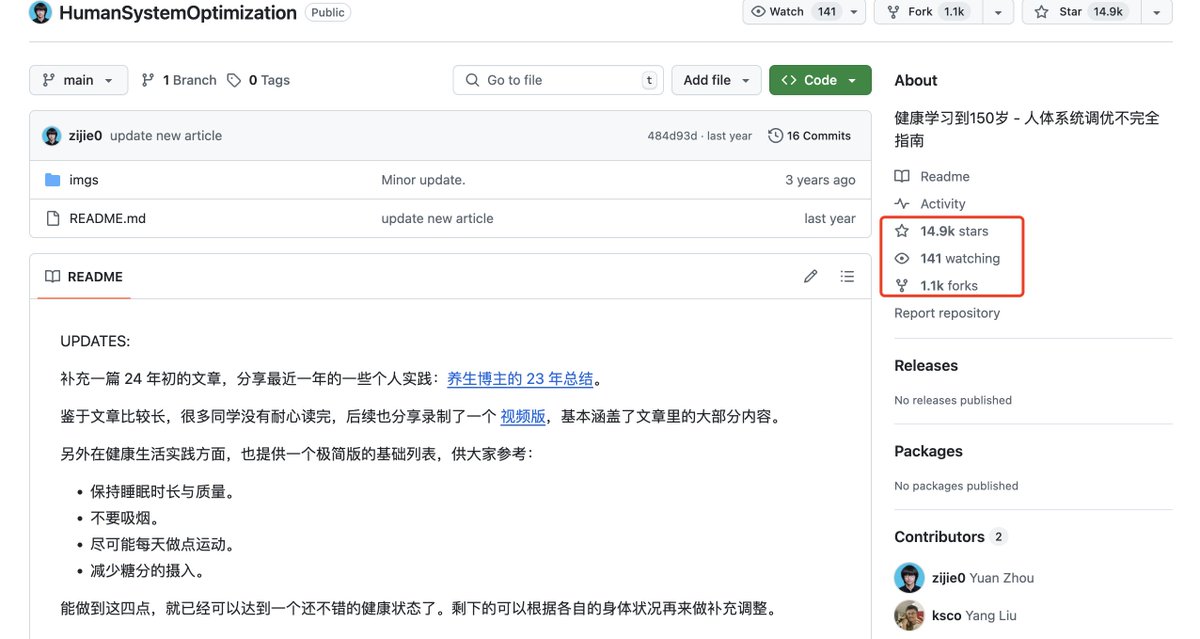Expand the green Code dropdown
The height and width of the screenshot is (639, 1200).
click(820, 80)
